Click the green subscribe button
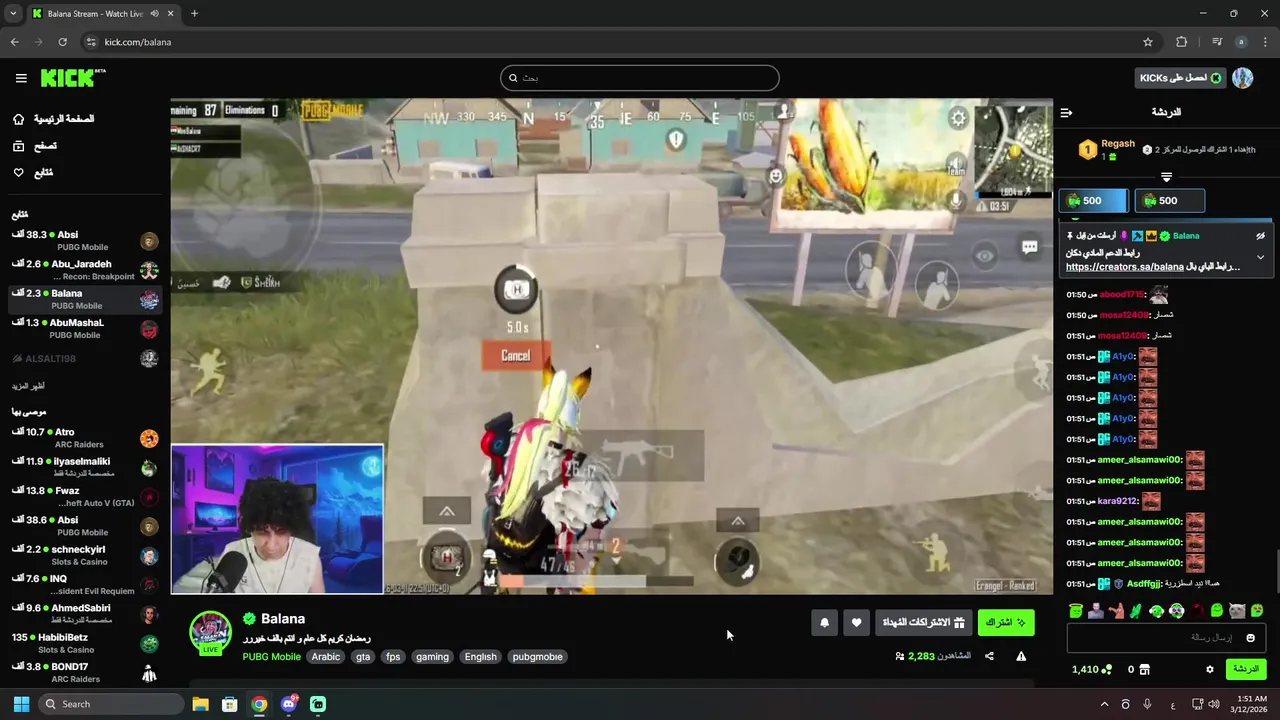Viewport: 1280px width, 720px height. pos(1006,623)
